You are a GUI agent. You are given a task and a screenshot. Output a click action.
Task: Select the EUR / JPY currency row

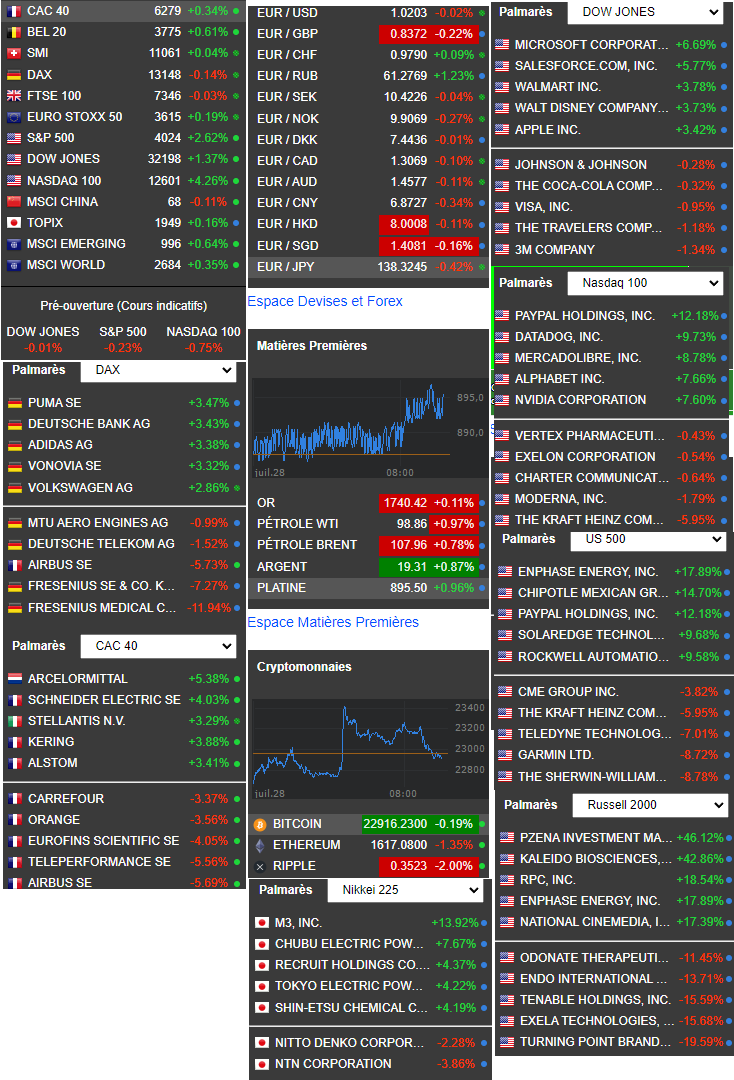click(x=368, y=267)
